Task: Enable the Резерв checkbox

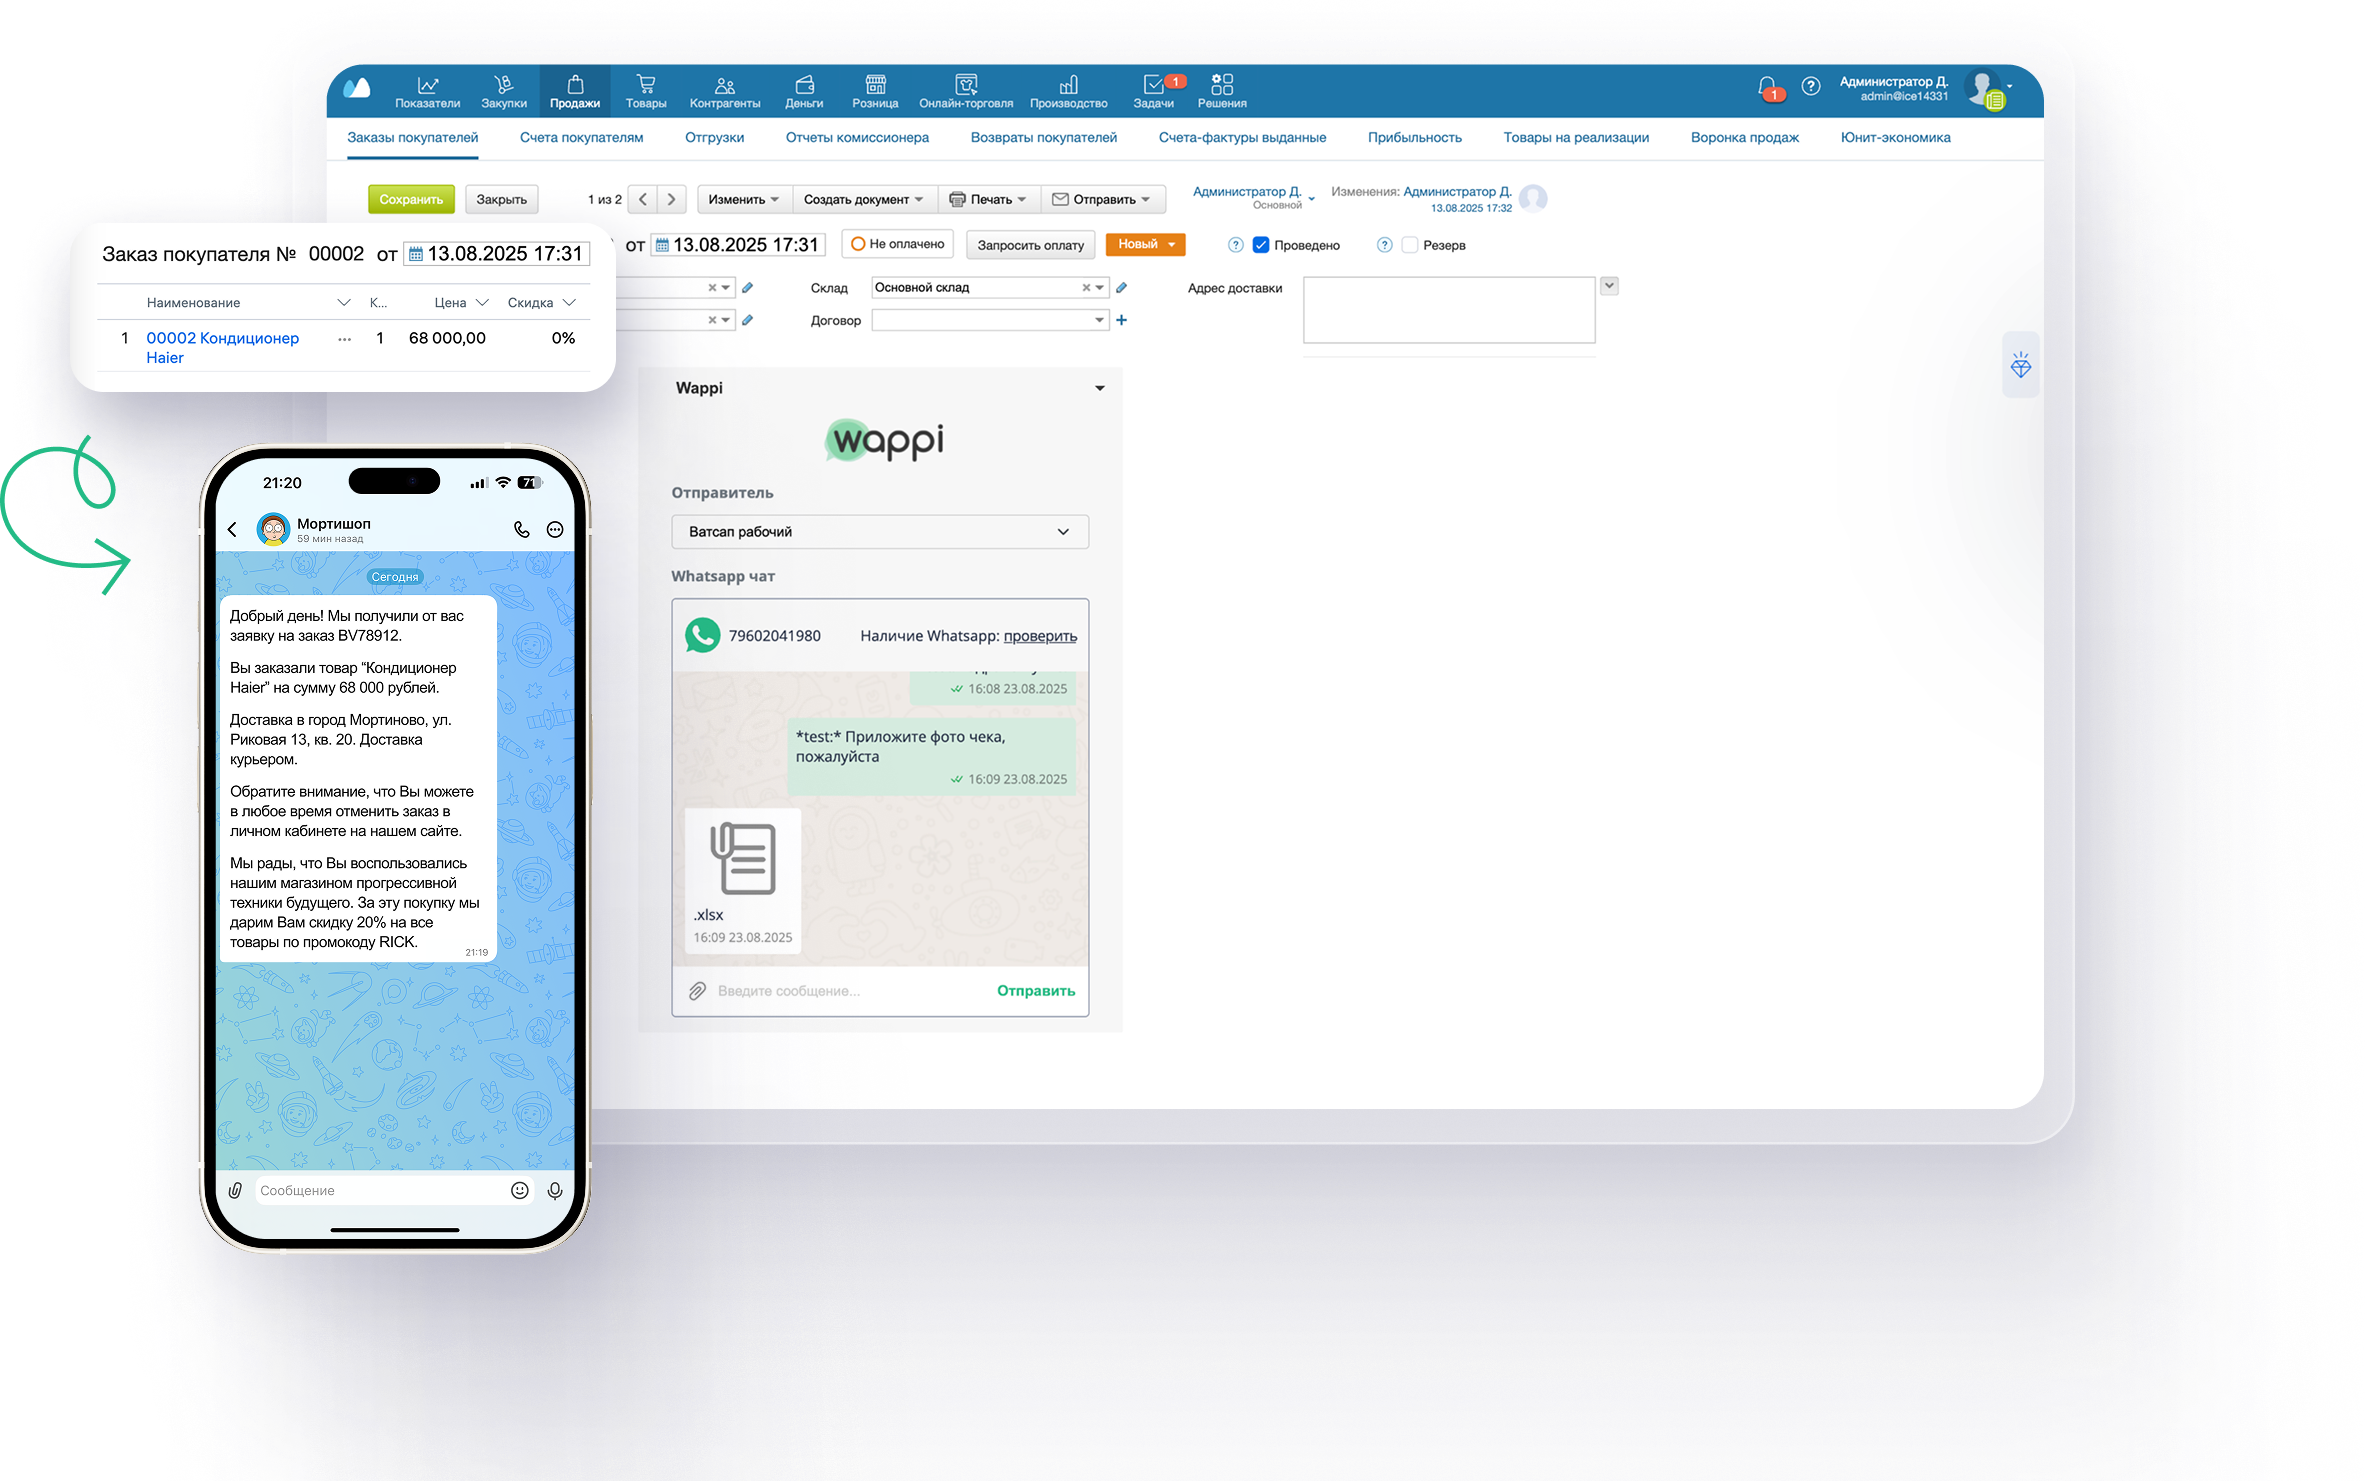Action: point(1410,245)
